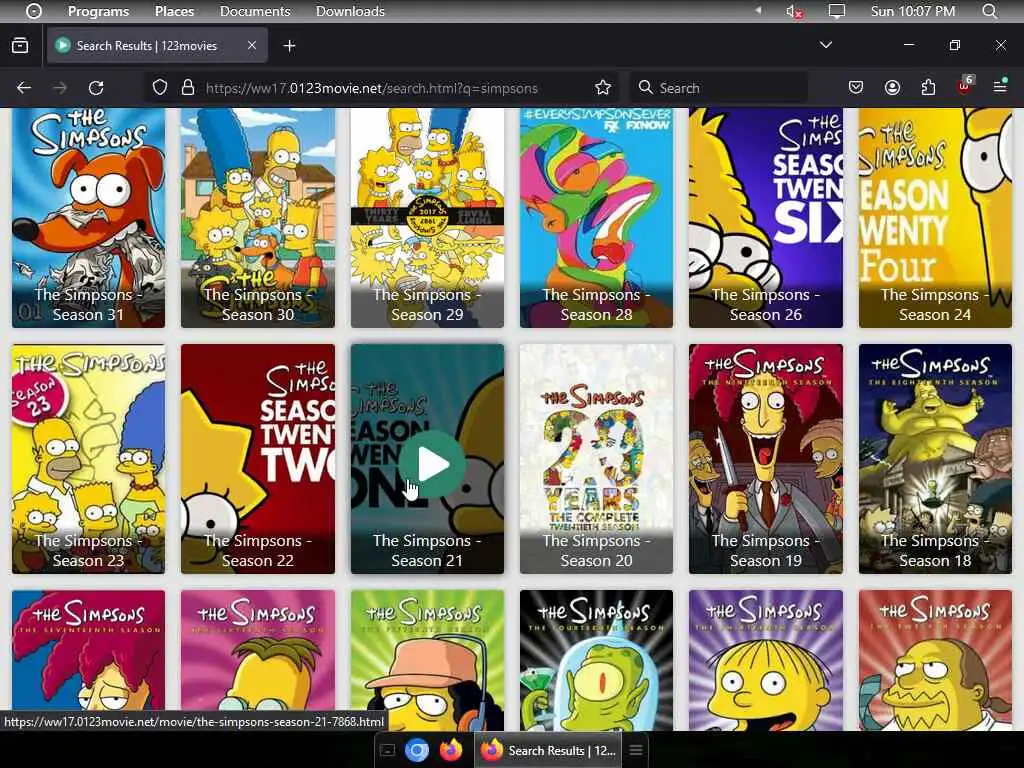Open The Simpsons Season 20 poster
The height and width of the screenshot is (768, 1024).
coord(596,459)
